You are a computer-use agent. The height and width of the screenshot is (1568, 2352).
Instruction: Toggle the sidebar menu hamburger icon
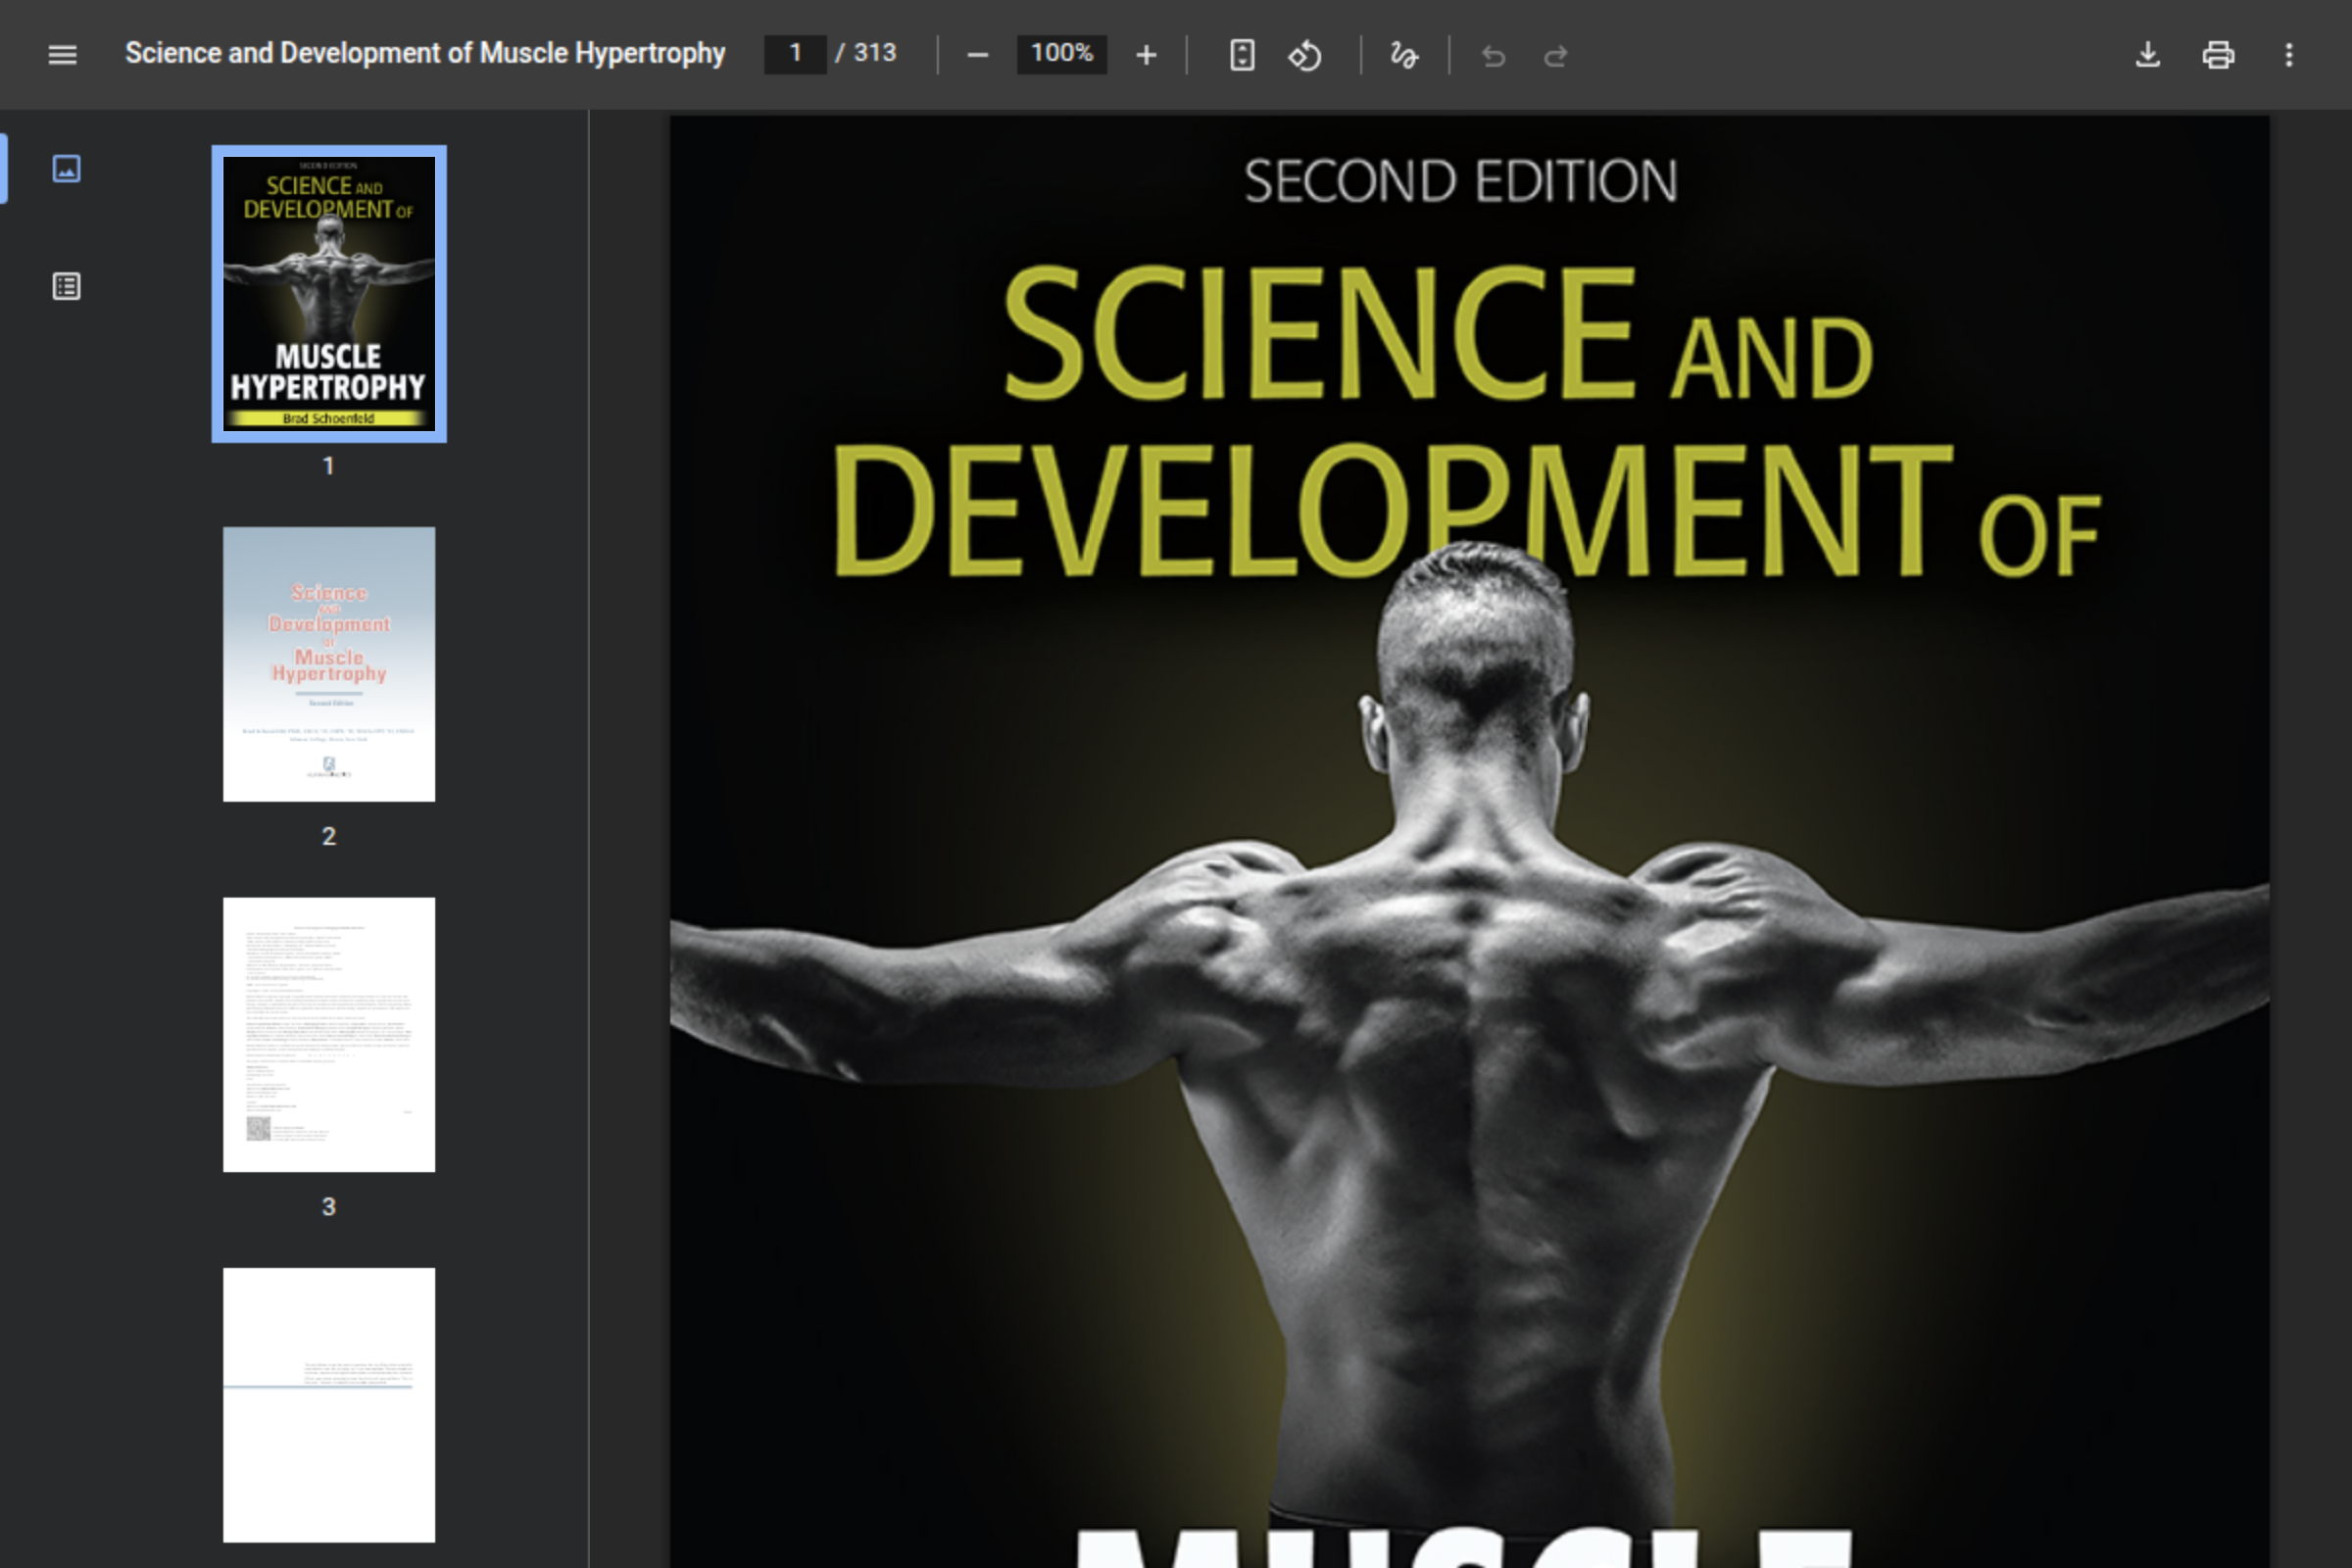point(62,54)
